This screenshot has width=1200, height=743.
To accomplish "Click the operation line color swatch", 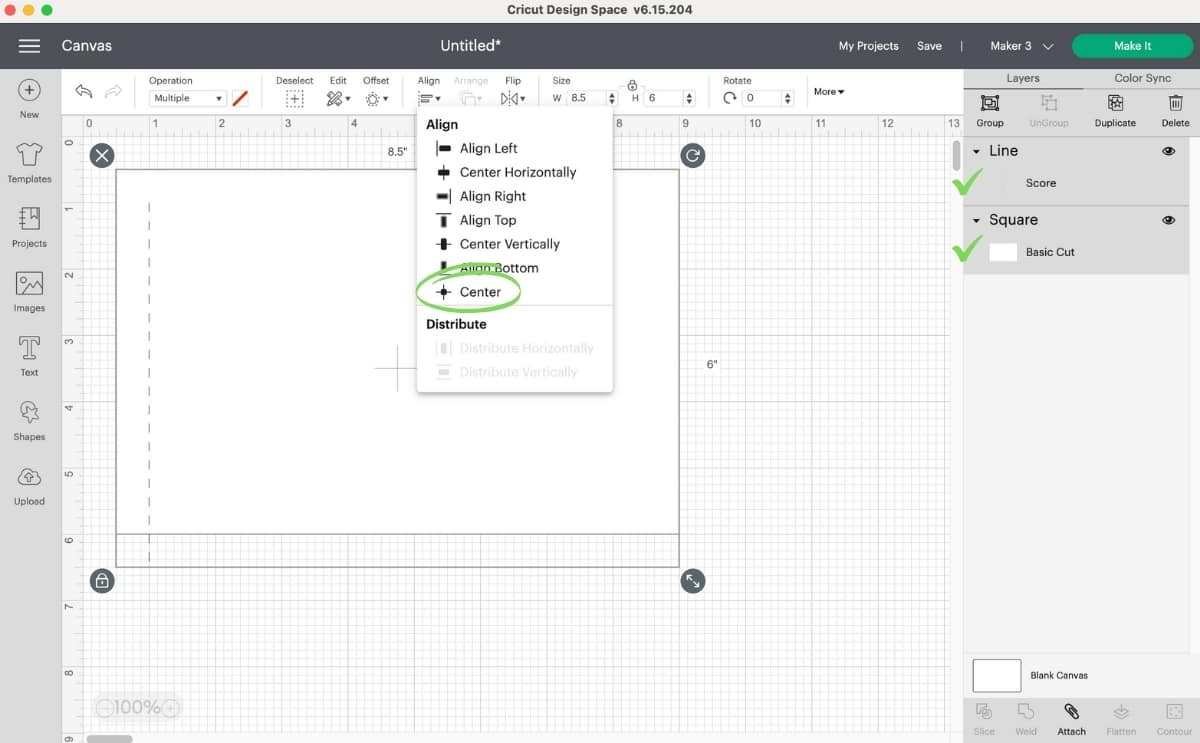I will click(x=240, y=98).
